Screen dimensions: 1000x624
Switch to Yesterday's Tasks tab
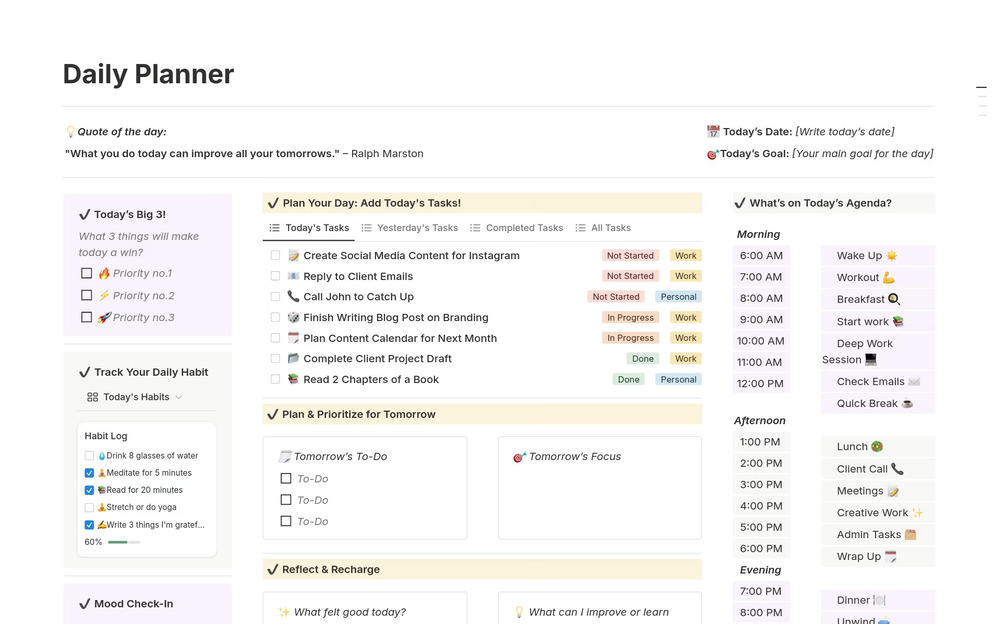click(409, 228)
